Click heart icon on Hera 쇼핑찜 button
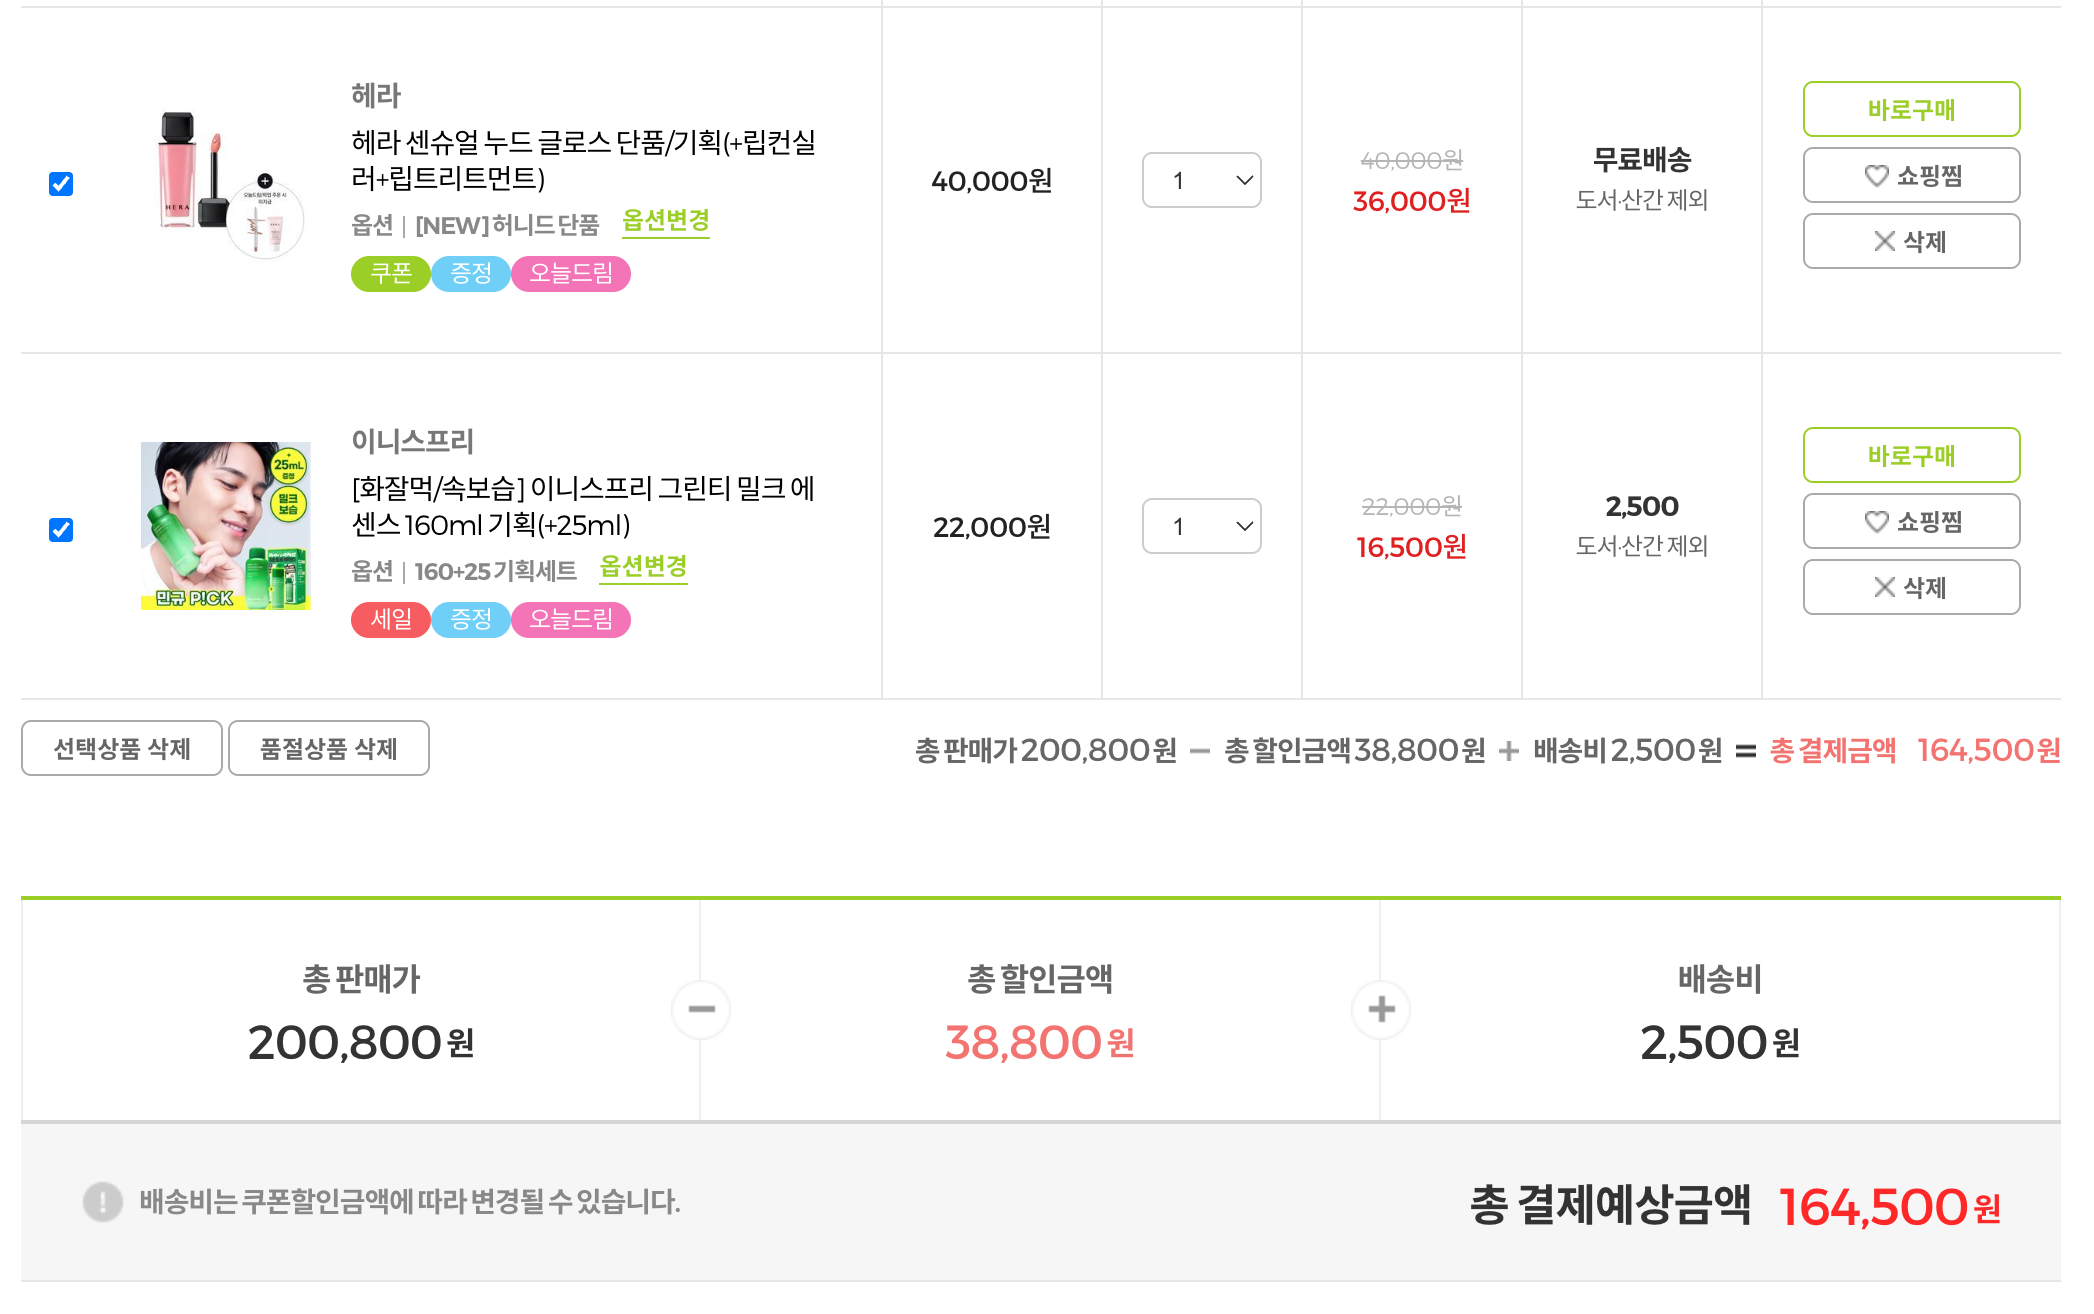Image resolution: width=2094 pixels, height=1314 pixels. click(1876, 176)
